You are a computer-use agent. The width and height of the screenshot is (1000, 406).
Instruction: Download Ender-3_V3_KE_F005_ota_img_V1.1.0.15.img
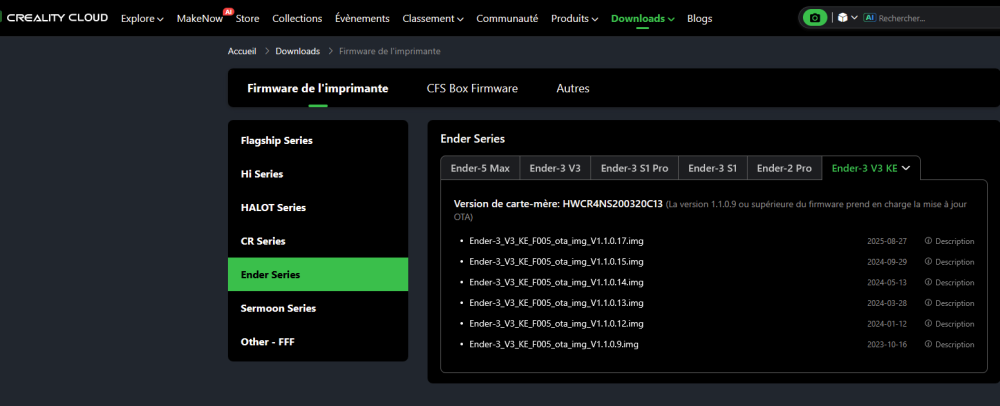pos(556,261)
